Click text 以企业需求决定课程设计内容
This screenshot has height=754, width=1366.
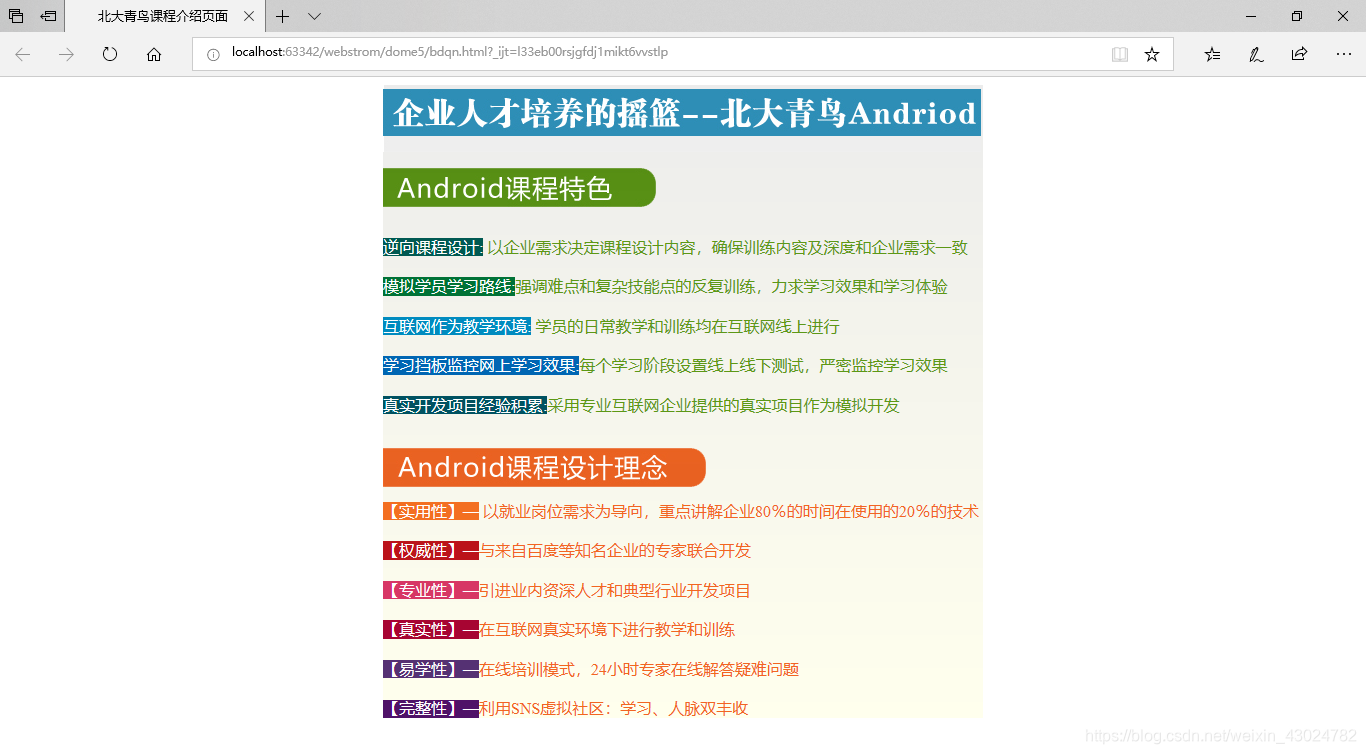click(x=591, y=248)
